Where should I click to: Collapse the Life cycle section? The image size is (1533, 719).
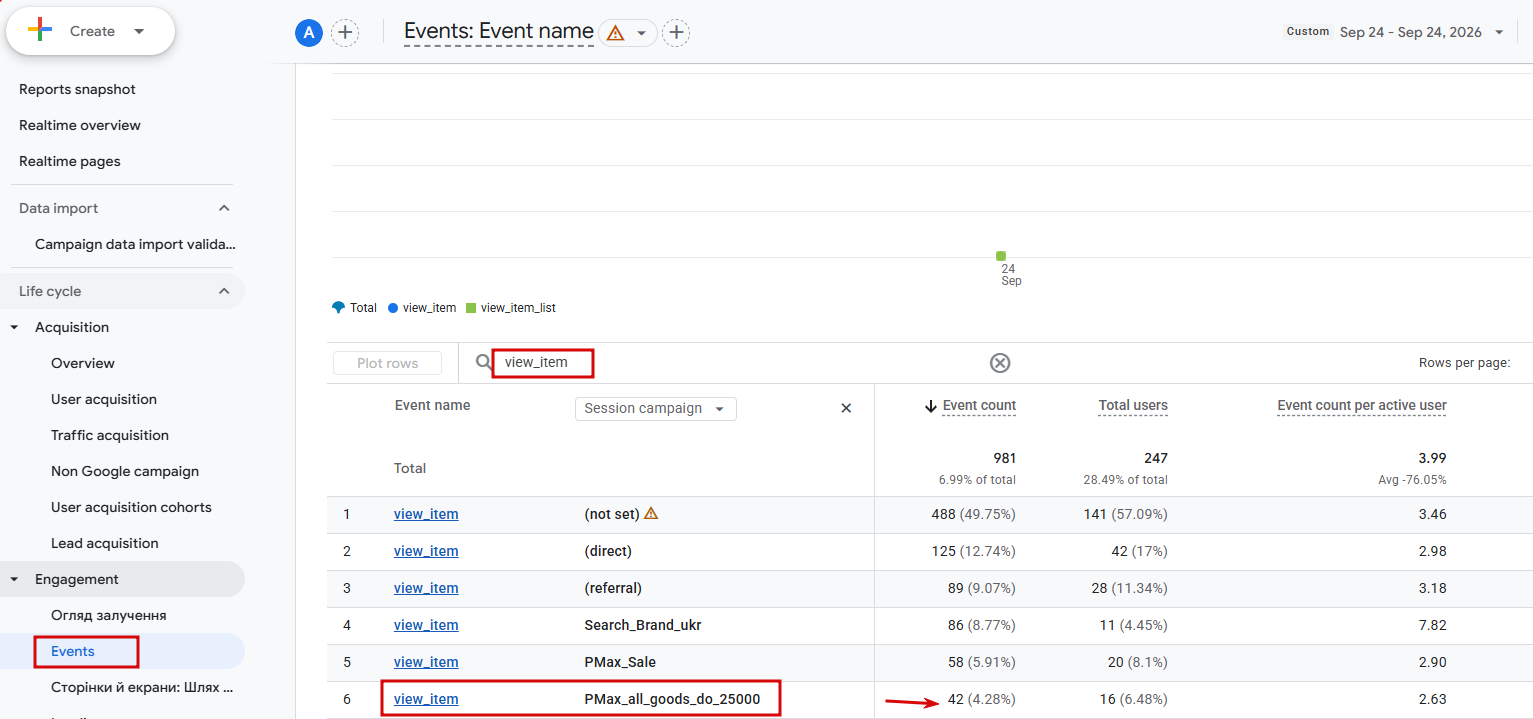pos(224,291)
